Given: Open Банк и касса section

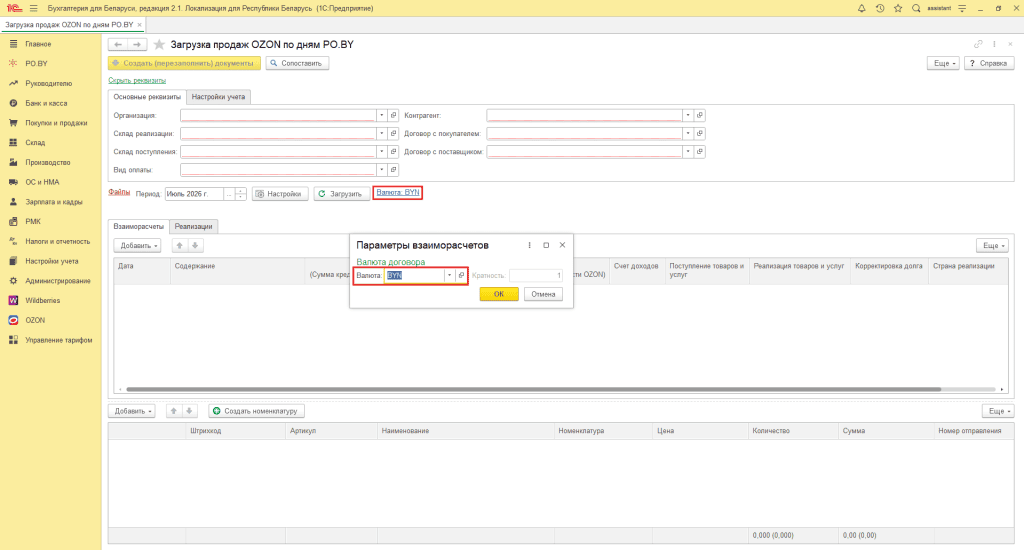Looking at the screenshot, I should 46,103.
